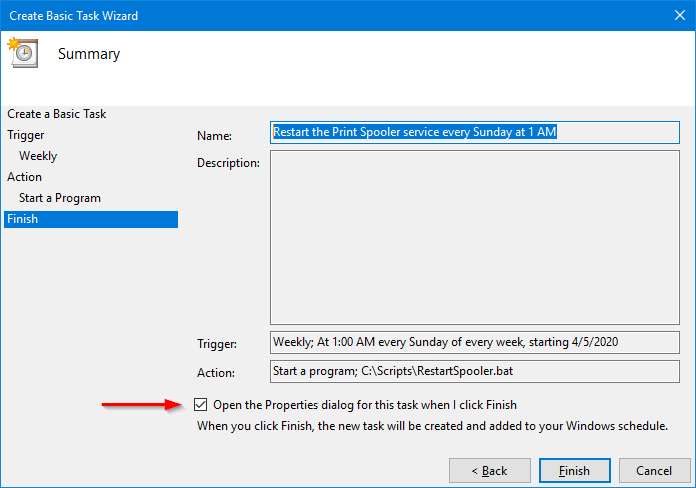Open the Start a Program step
This screenshot has width=696, height=488.
pos(60,198)
